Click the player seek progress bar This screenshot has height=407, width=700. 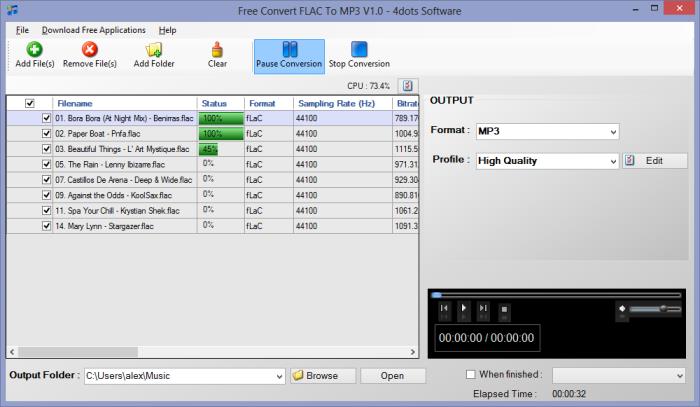pos(556,295)
